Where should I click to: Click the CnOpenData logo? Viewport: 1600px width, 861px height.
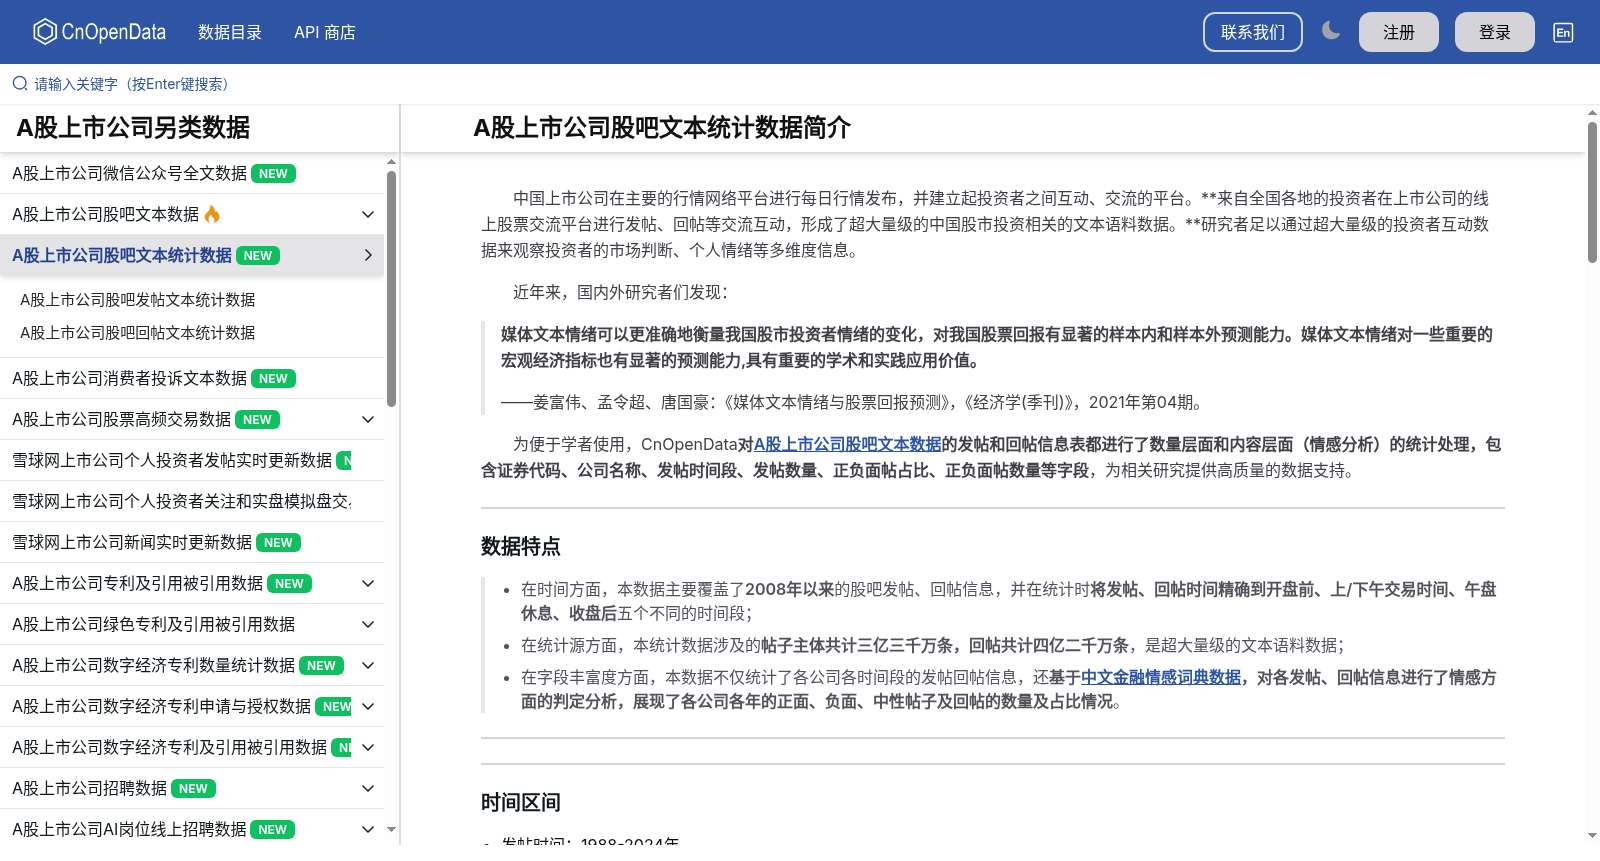pyautogui.click(x=99, y=32)
